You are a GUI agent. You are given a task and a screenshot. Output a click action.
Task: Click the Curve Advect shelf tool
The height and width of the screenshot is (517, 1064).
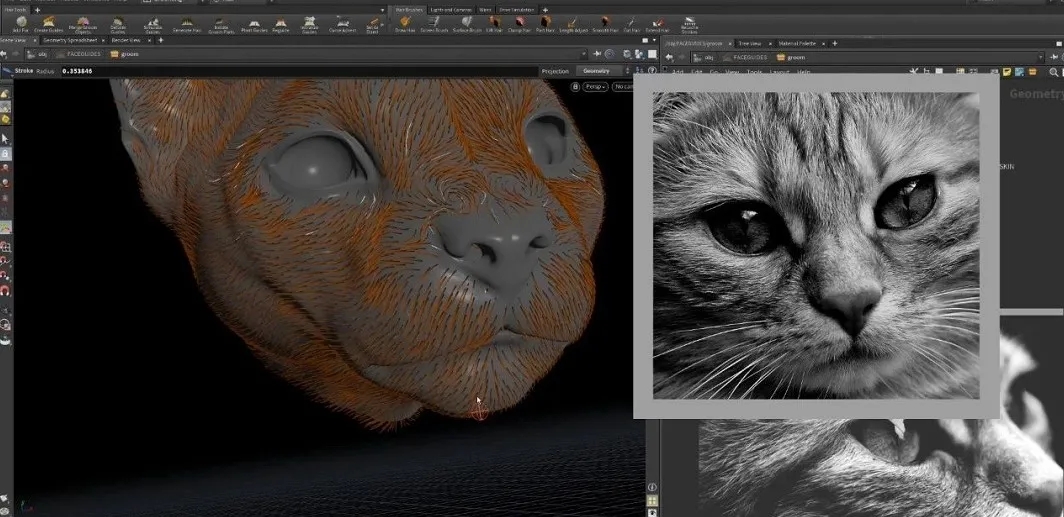(342, 23)
